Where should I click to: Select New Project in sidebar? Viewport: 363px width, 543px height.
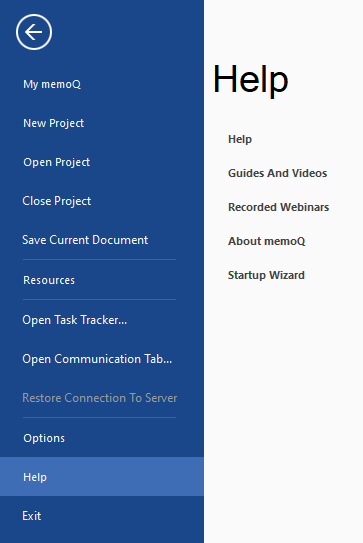tap(53, 123)
